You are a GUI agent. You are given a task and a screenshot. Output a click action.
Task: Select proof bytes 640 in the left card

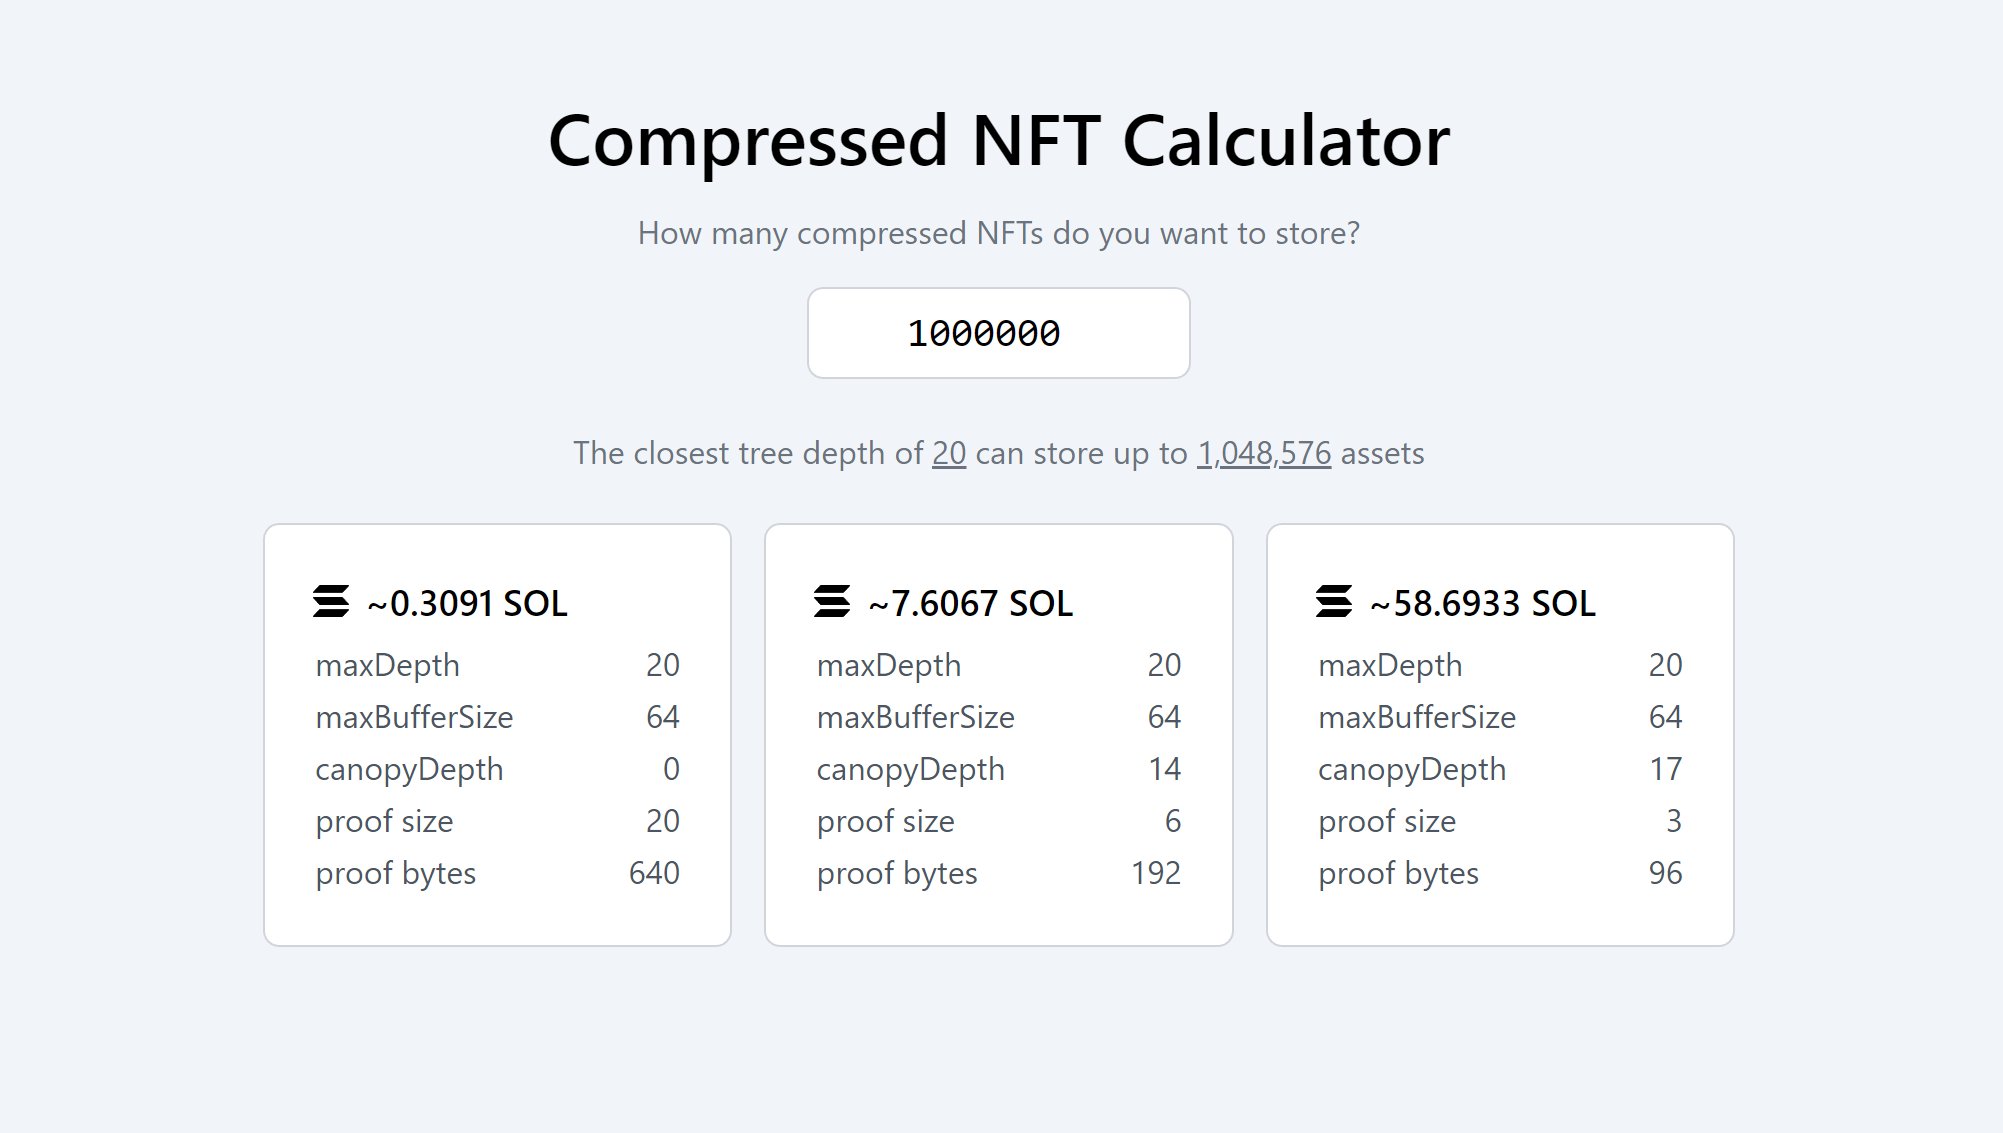(656, 872)
